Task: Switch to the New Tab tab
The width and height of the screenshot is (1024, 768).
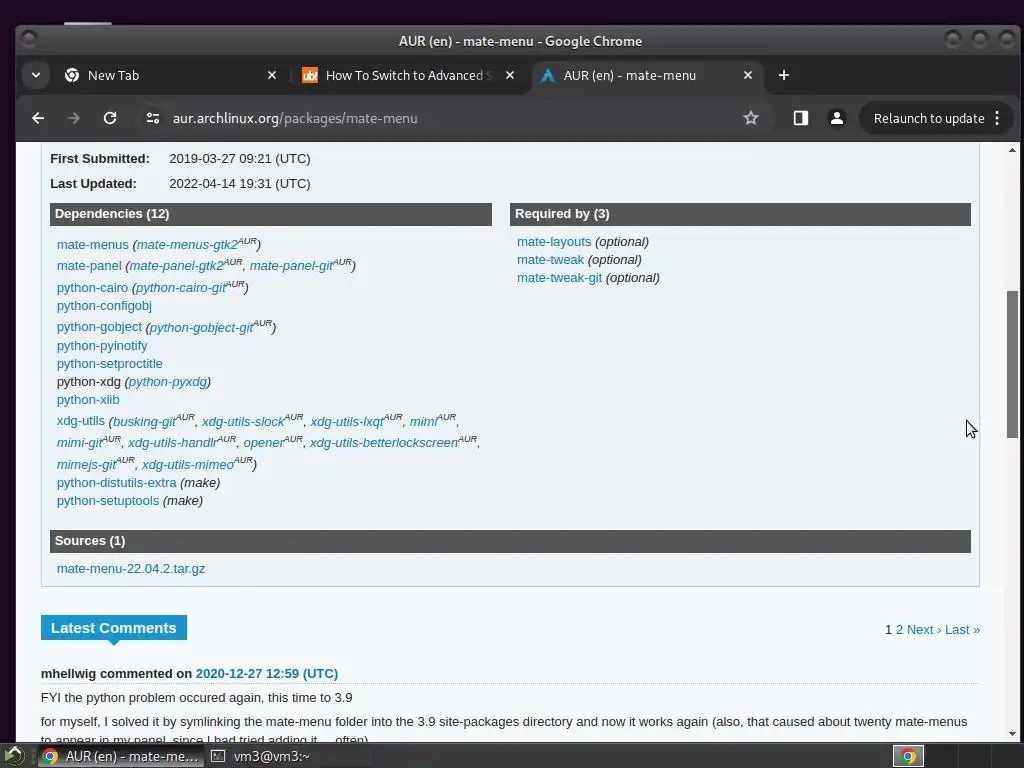Action: 171,75
